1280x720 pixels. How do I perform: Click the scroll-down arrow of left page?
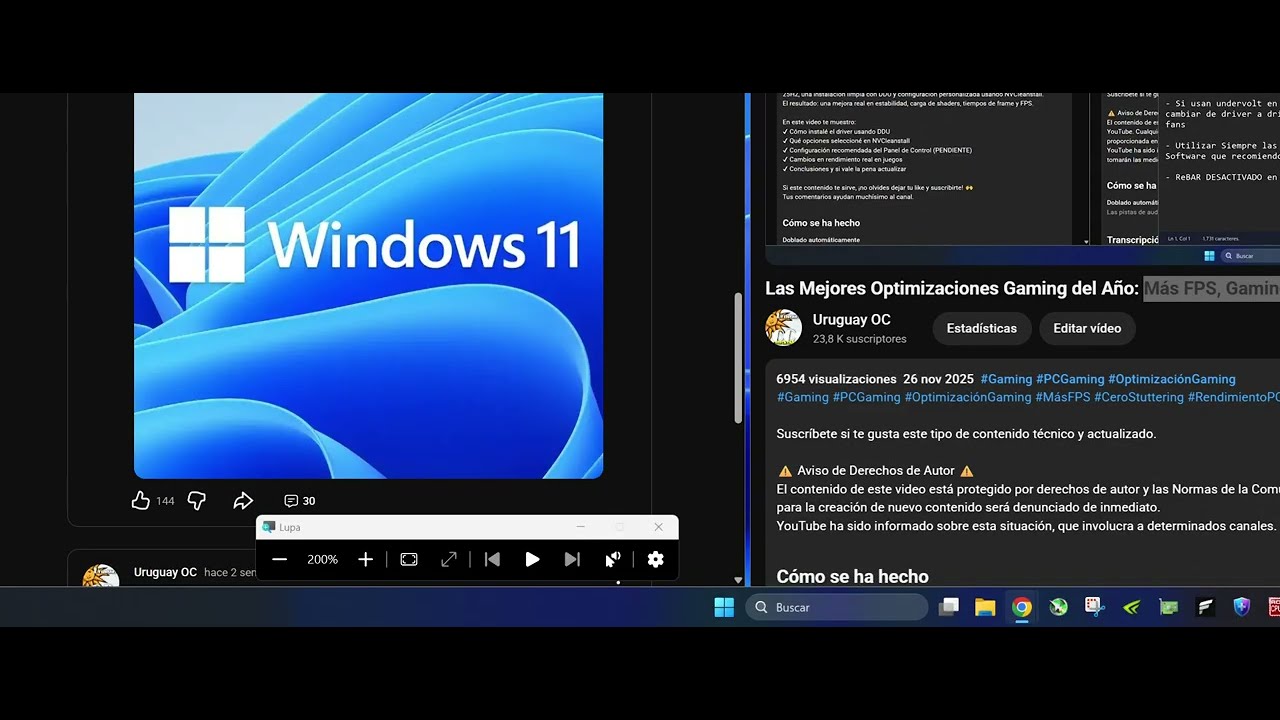739,580
